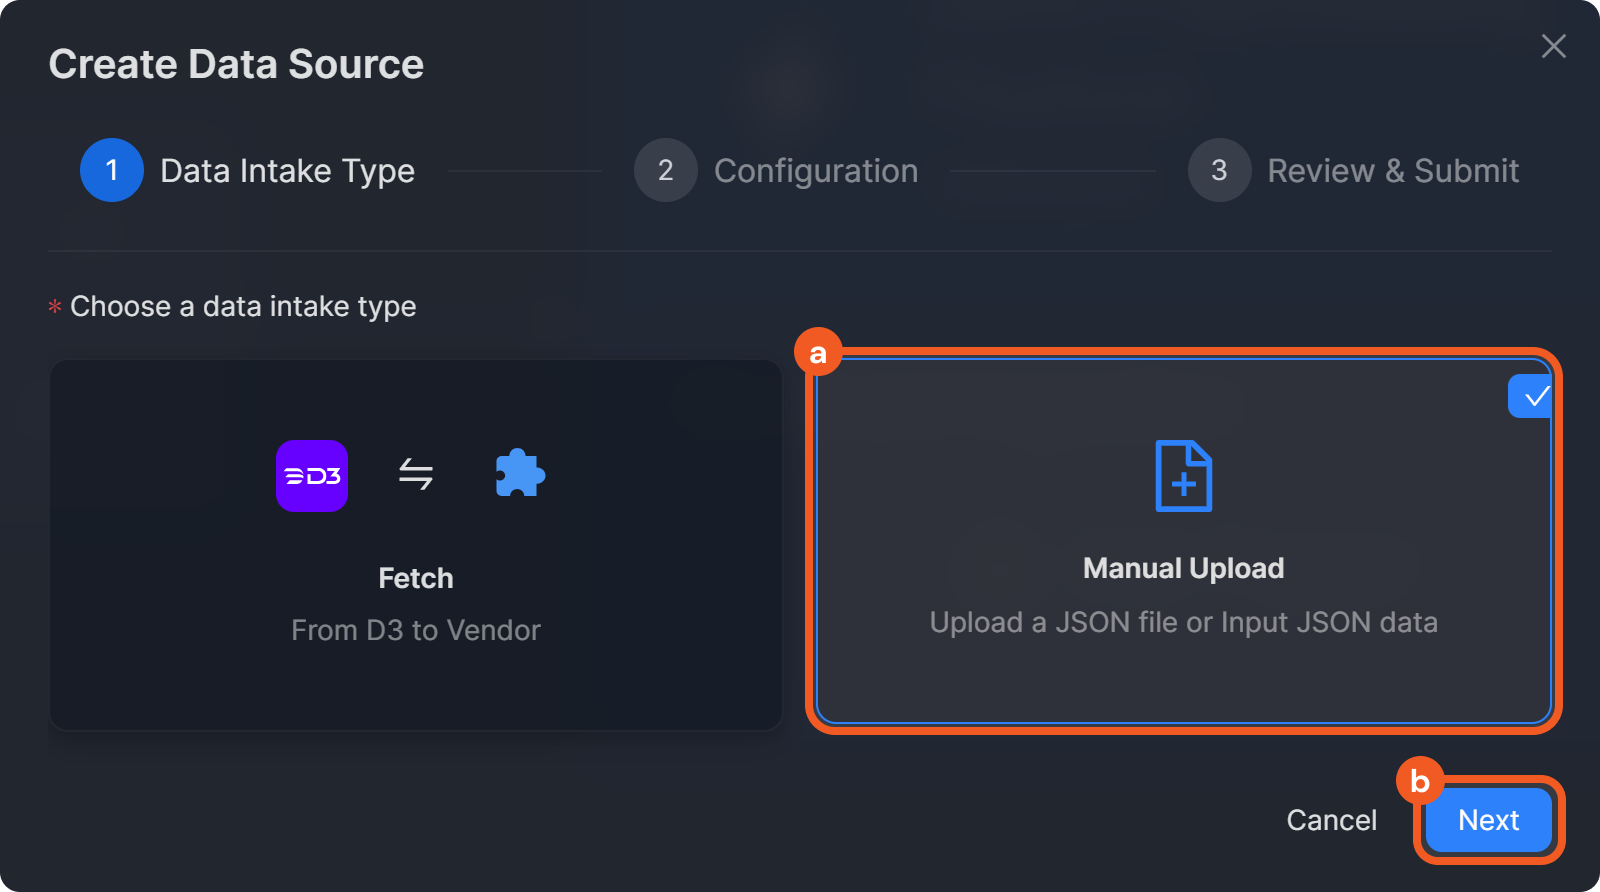Go to the Configuration step label
Screen dimensions: 1600x892
tap(816, 171)
